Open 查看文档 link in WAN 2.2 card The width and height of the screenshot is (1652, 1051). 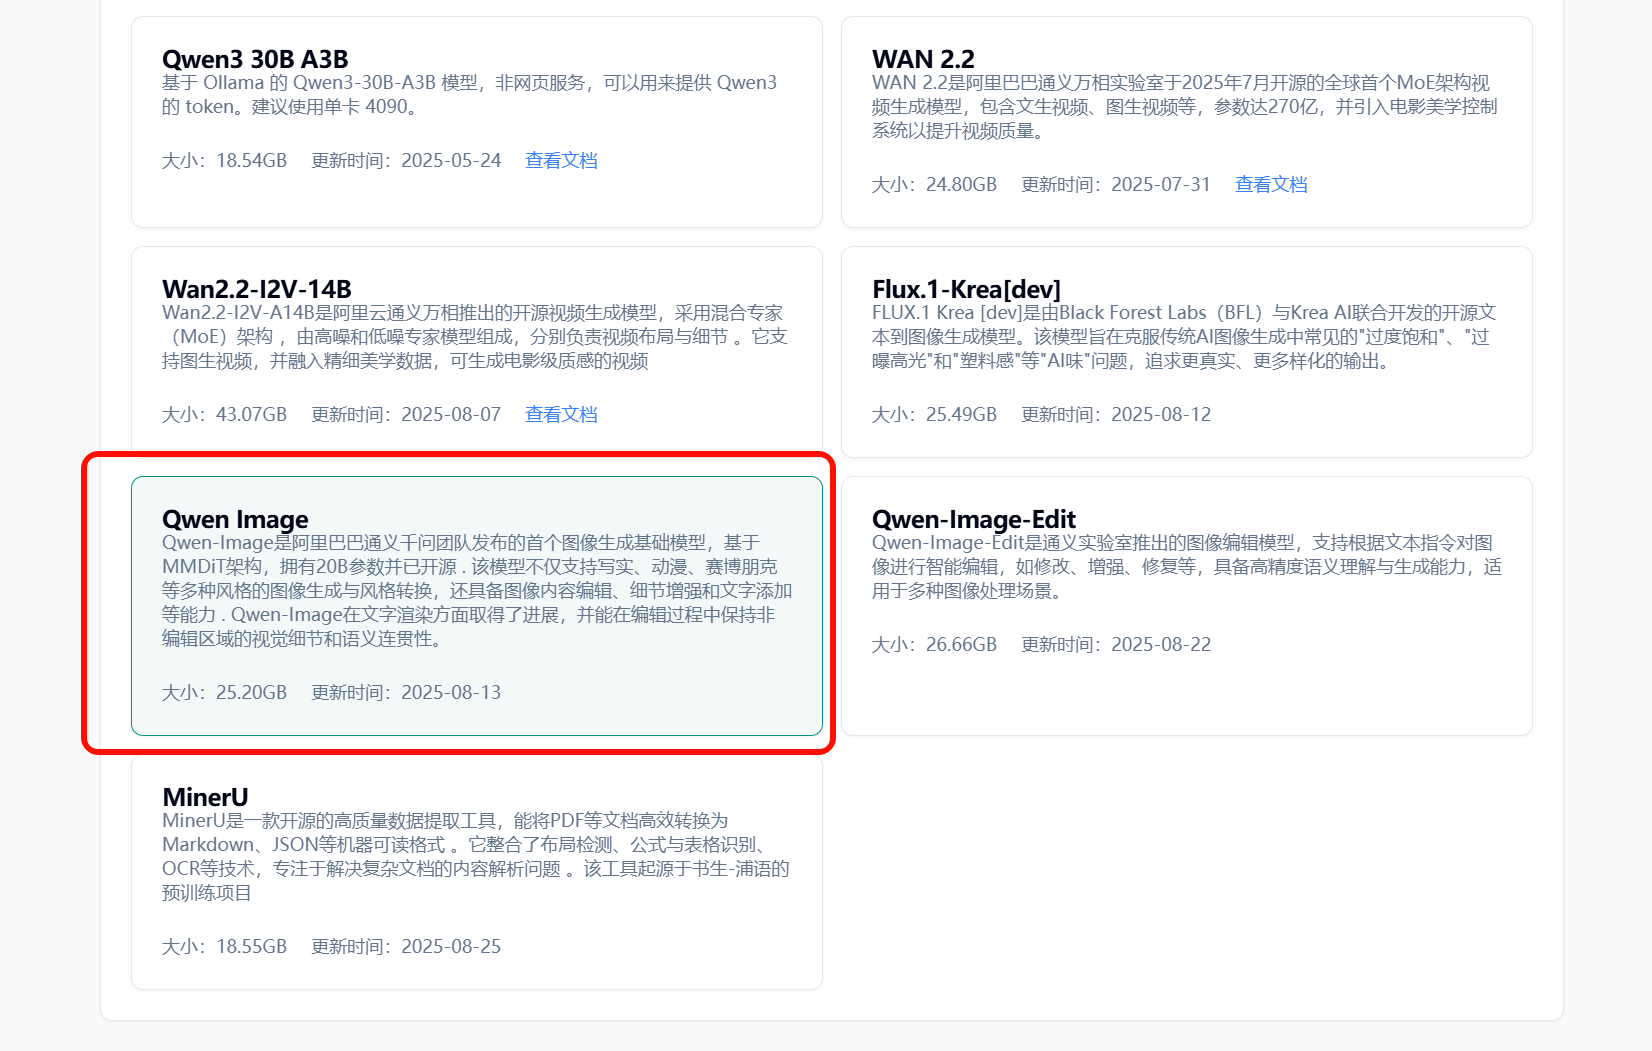(x=1270, y=185)
